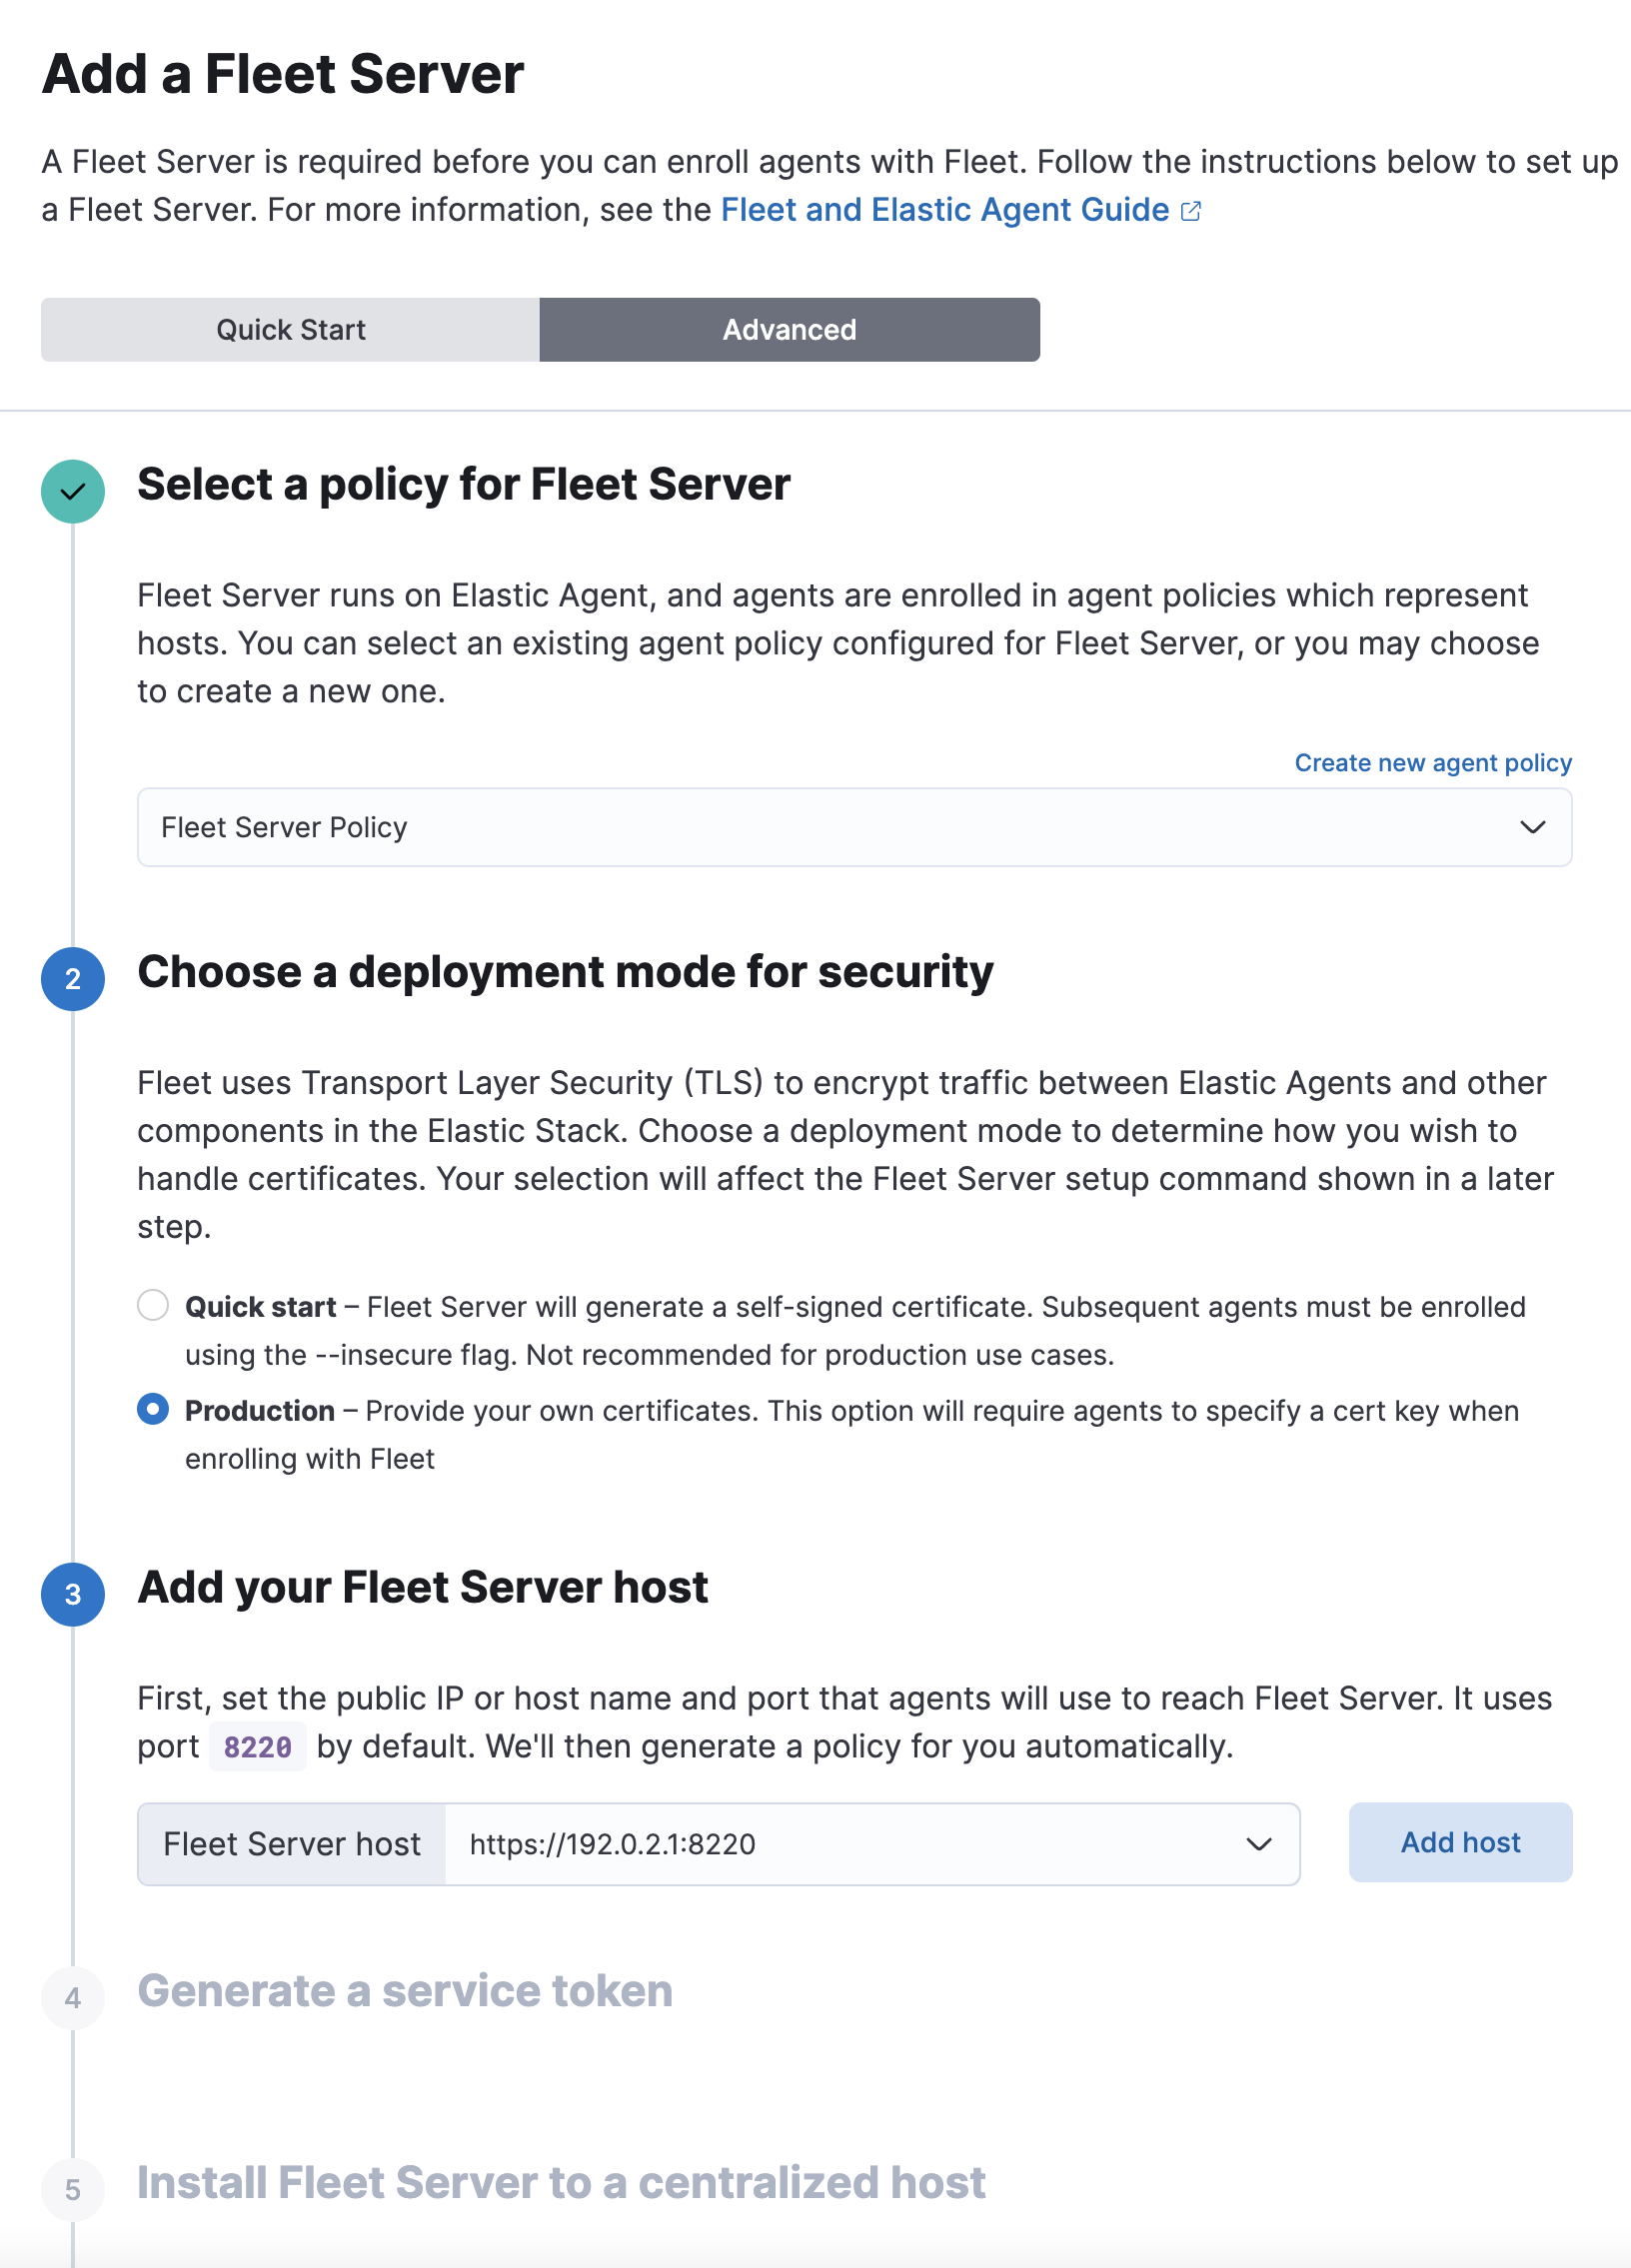Click the step 2 numbered circle icon
This screenshot has height=2268, width=1631.
(x=71, y=979)
